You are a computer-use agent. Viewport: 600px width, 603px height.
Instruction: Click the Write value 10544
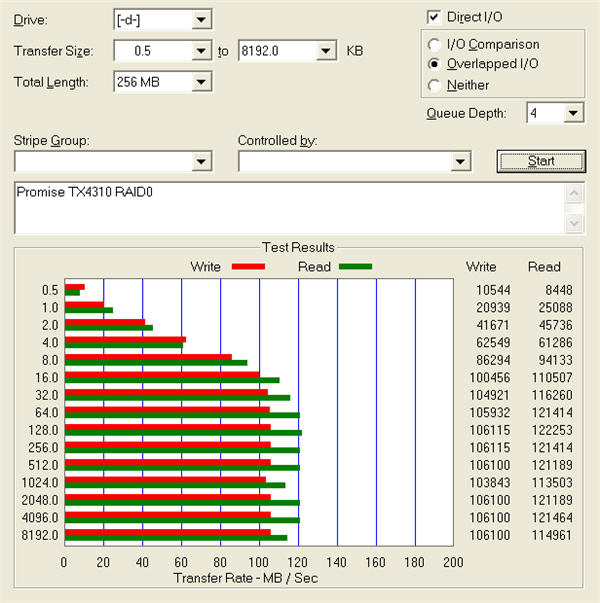point(493,290)
